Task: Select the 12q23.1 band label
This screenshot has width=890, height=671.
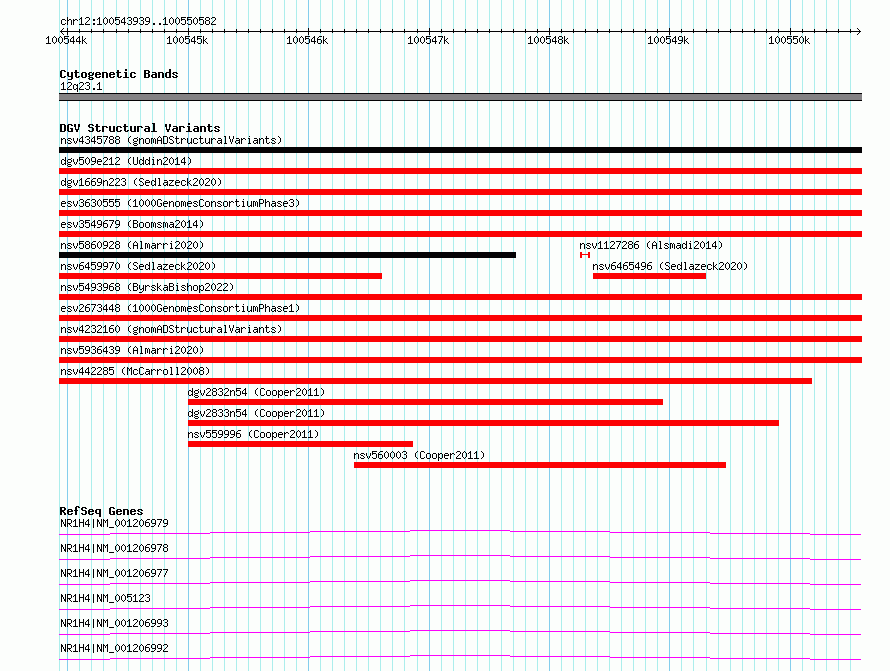Action: 81,86
